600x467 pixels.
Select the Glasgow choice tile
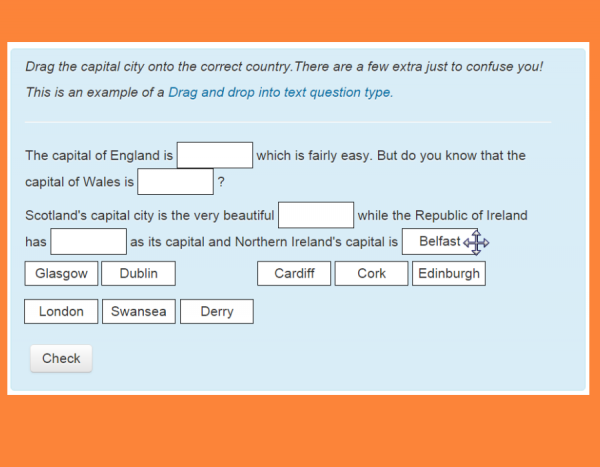click(61, 274)
